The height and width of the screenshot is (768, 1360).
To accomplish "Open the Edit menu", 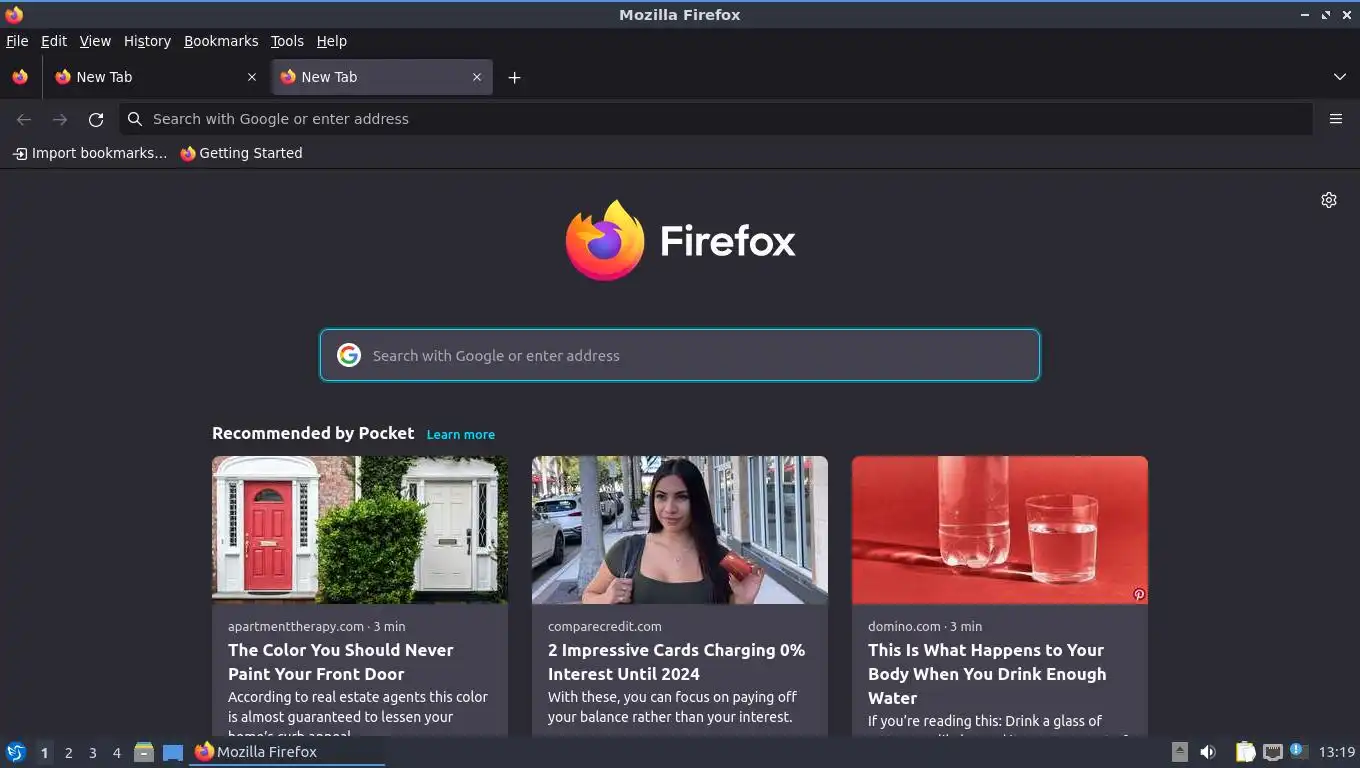I will point(54,41).
